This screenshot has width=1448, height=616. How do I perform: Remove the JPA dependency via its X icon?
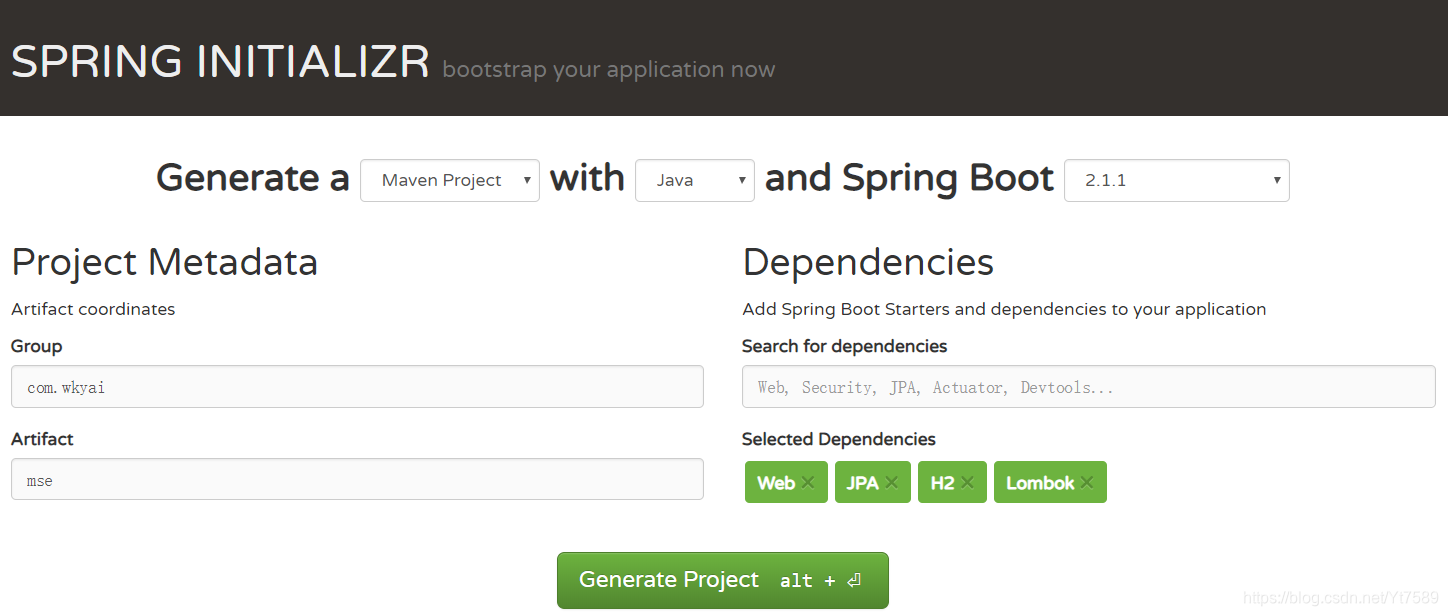tap(891, 483)
